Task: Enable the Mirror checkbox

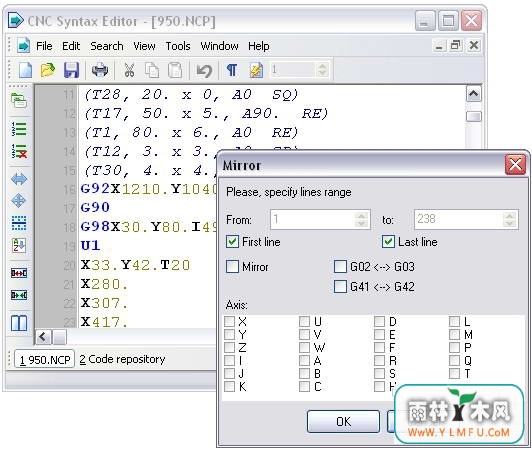Action: point(232,266)
